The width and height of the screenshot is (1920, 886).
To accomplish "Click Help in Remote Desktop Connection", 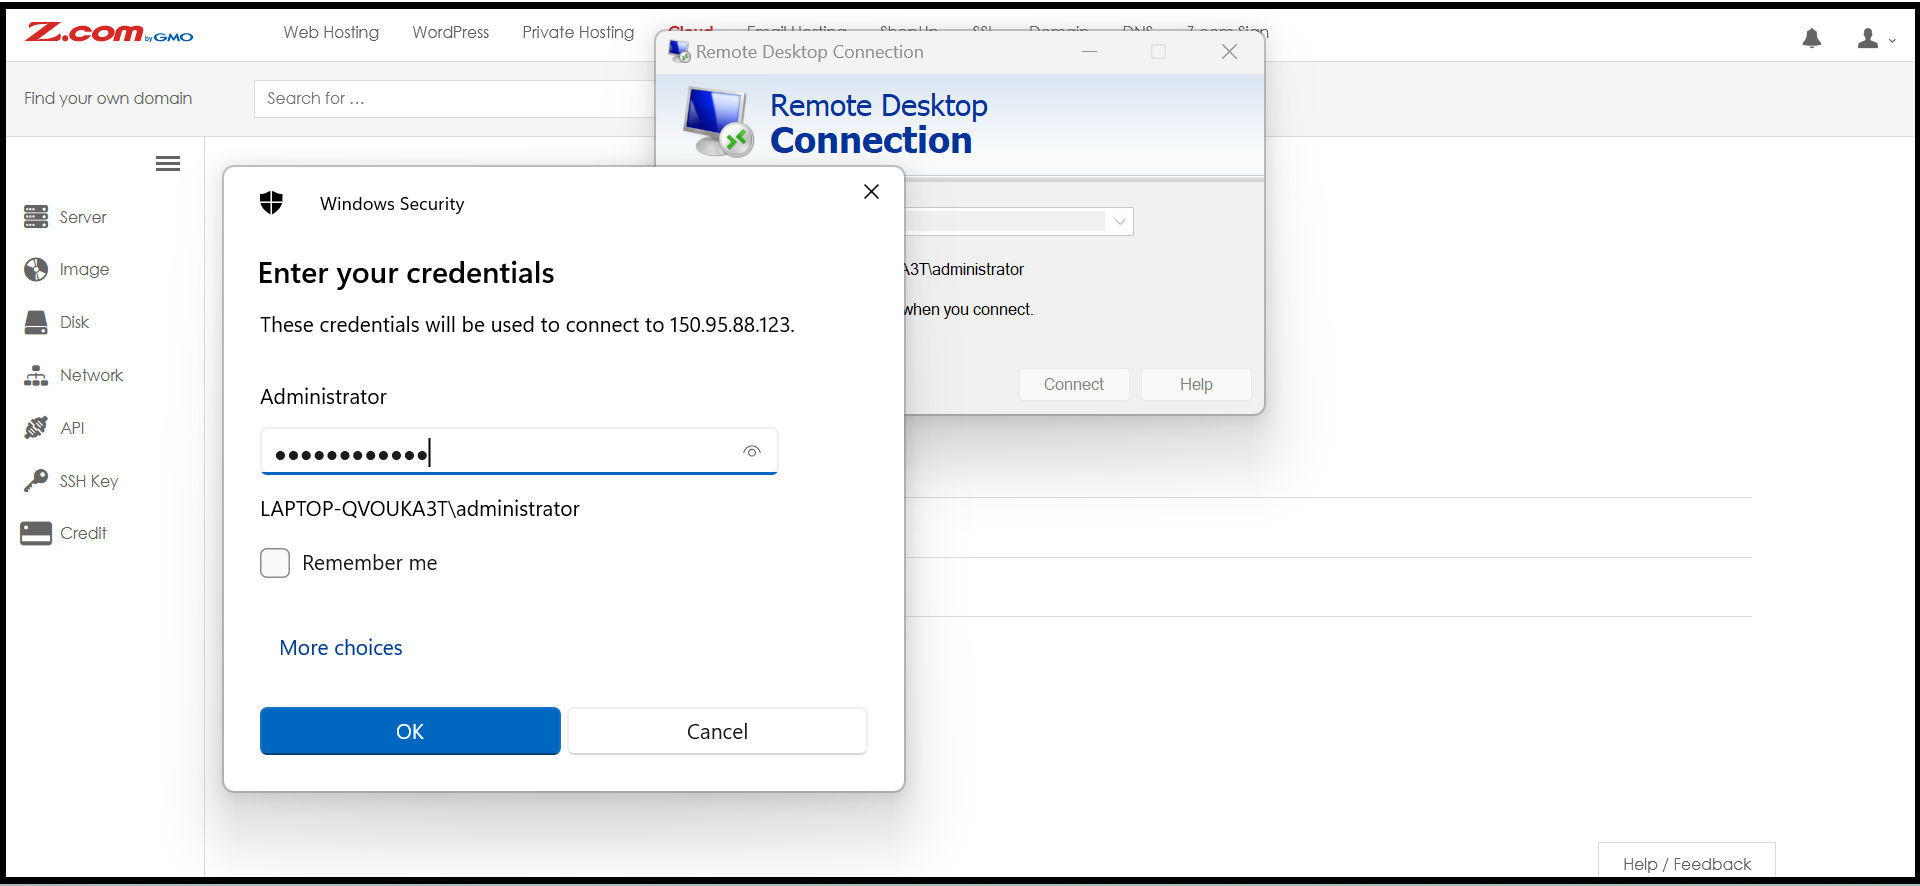I will (x=1196, y=385).
